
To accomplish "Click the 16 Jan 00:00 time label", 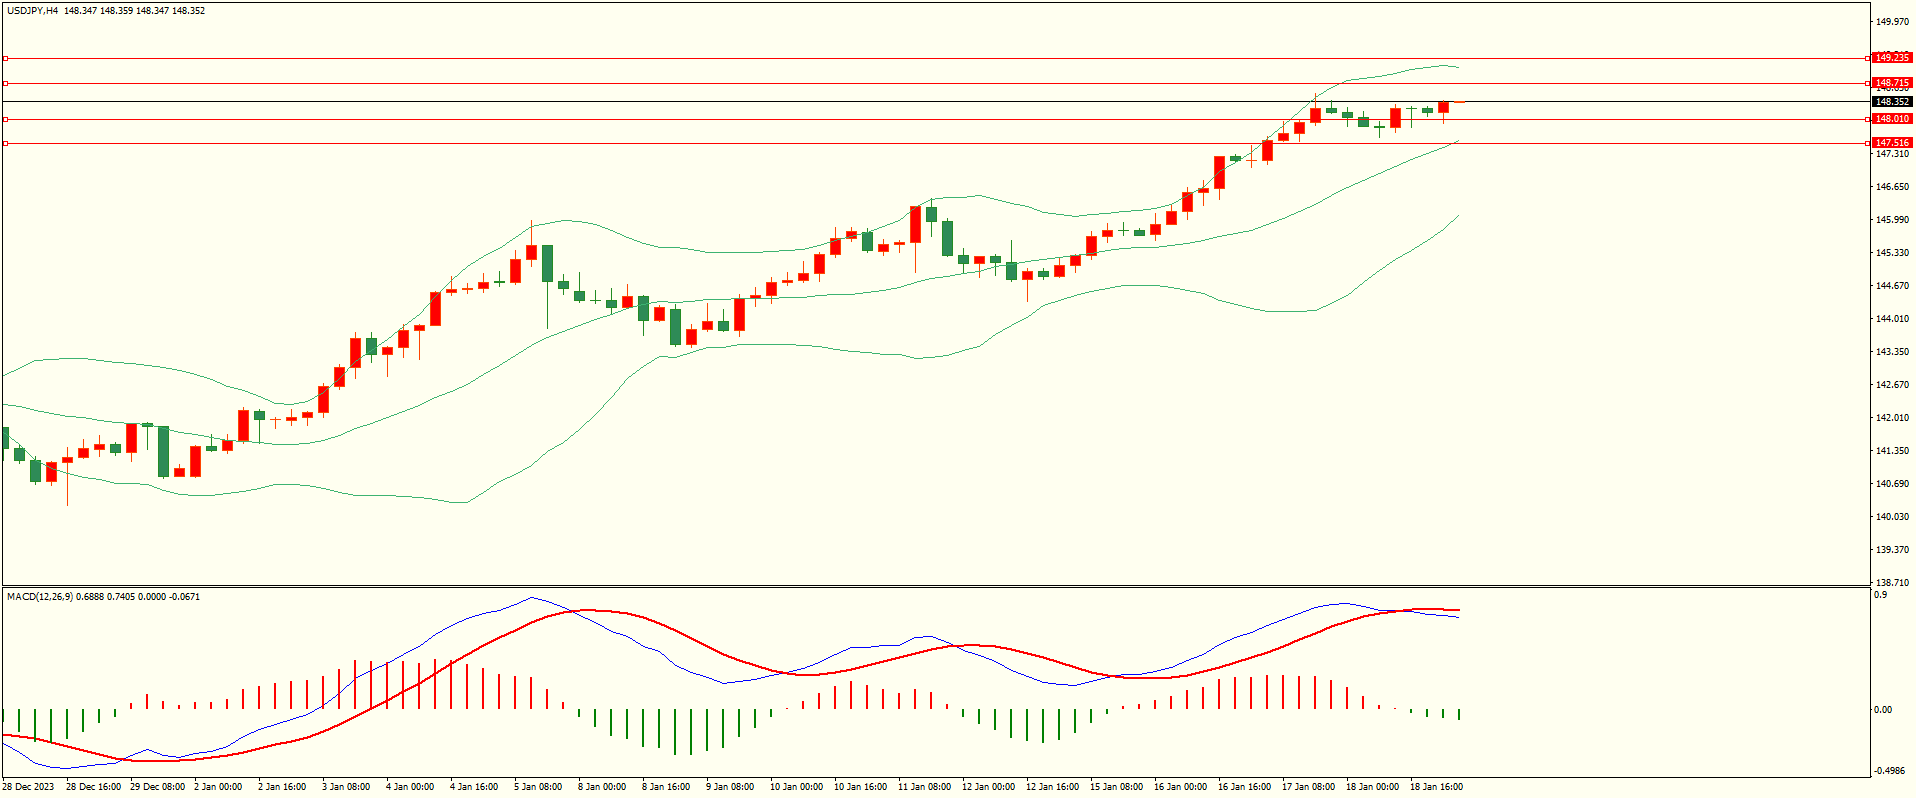I will [x=1181, y=787].
